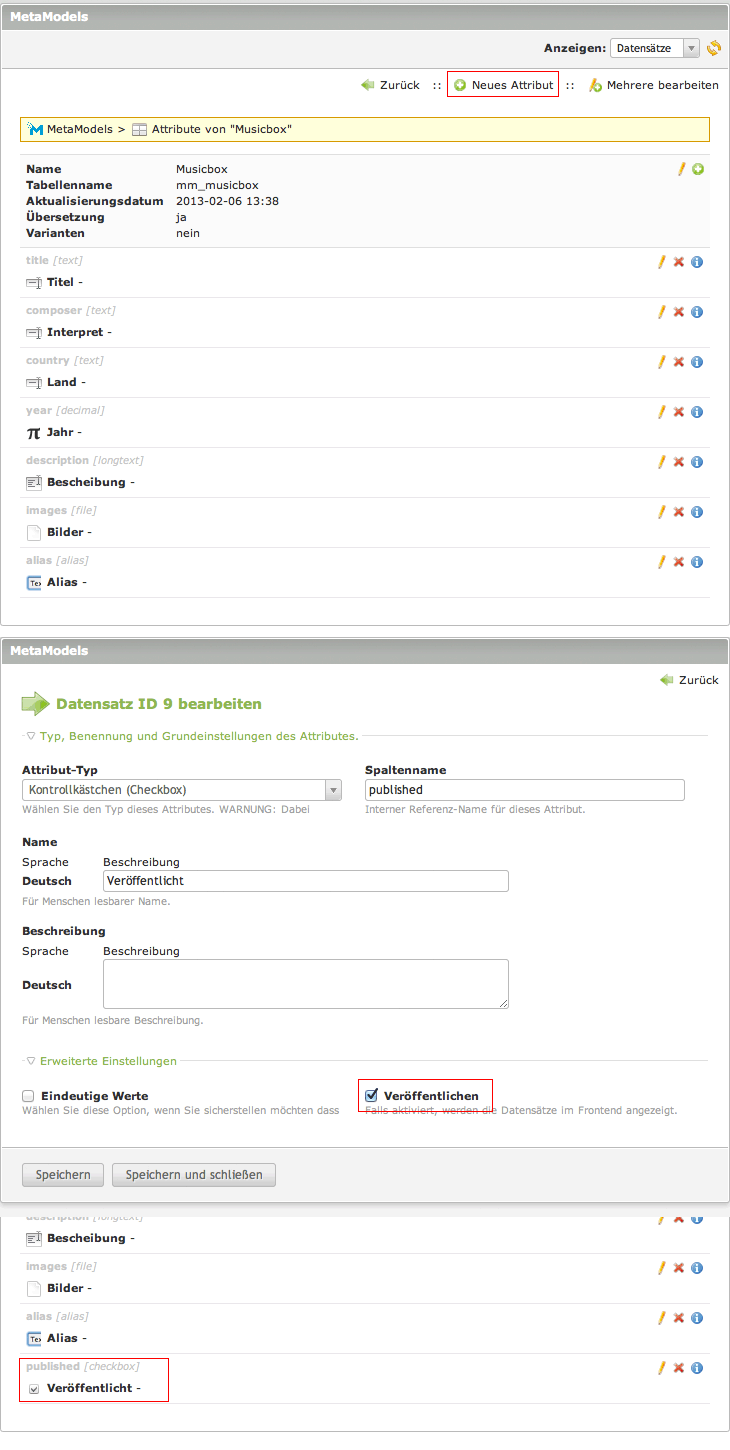Show info for the published checkbox attribute
Screen dimensions: 730x1450
697,1368
